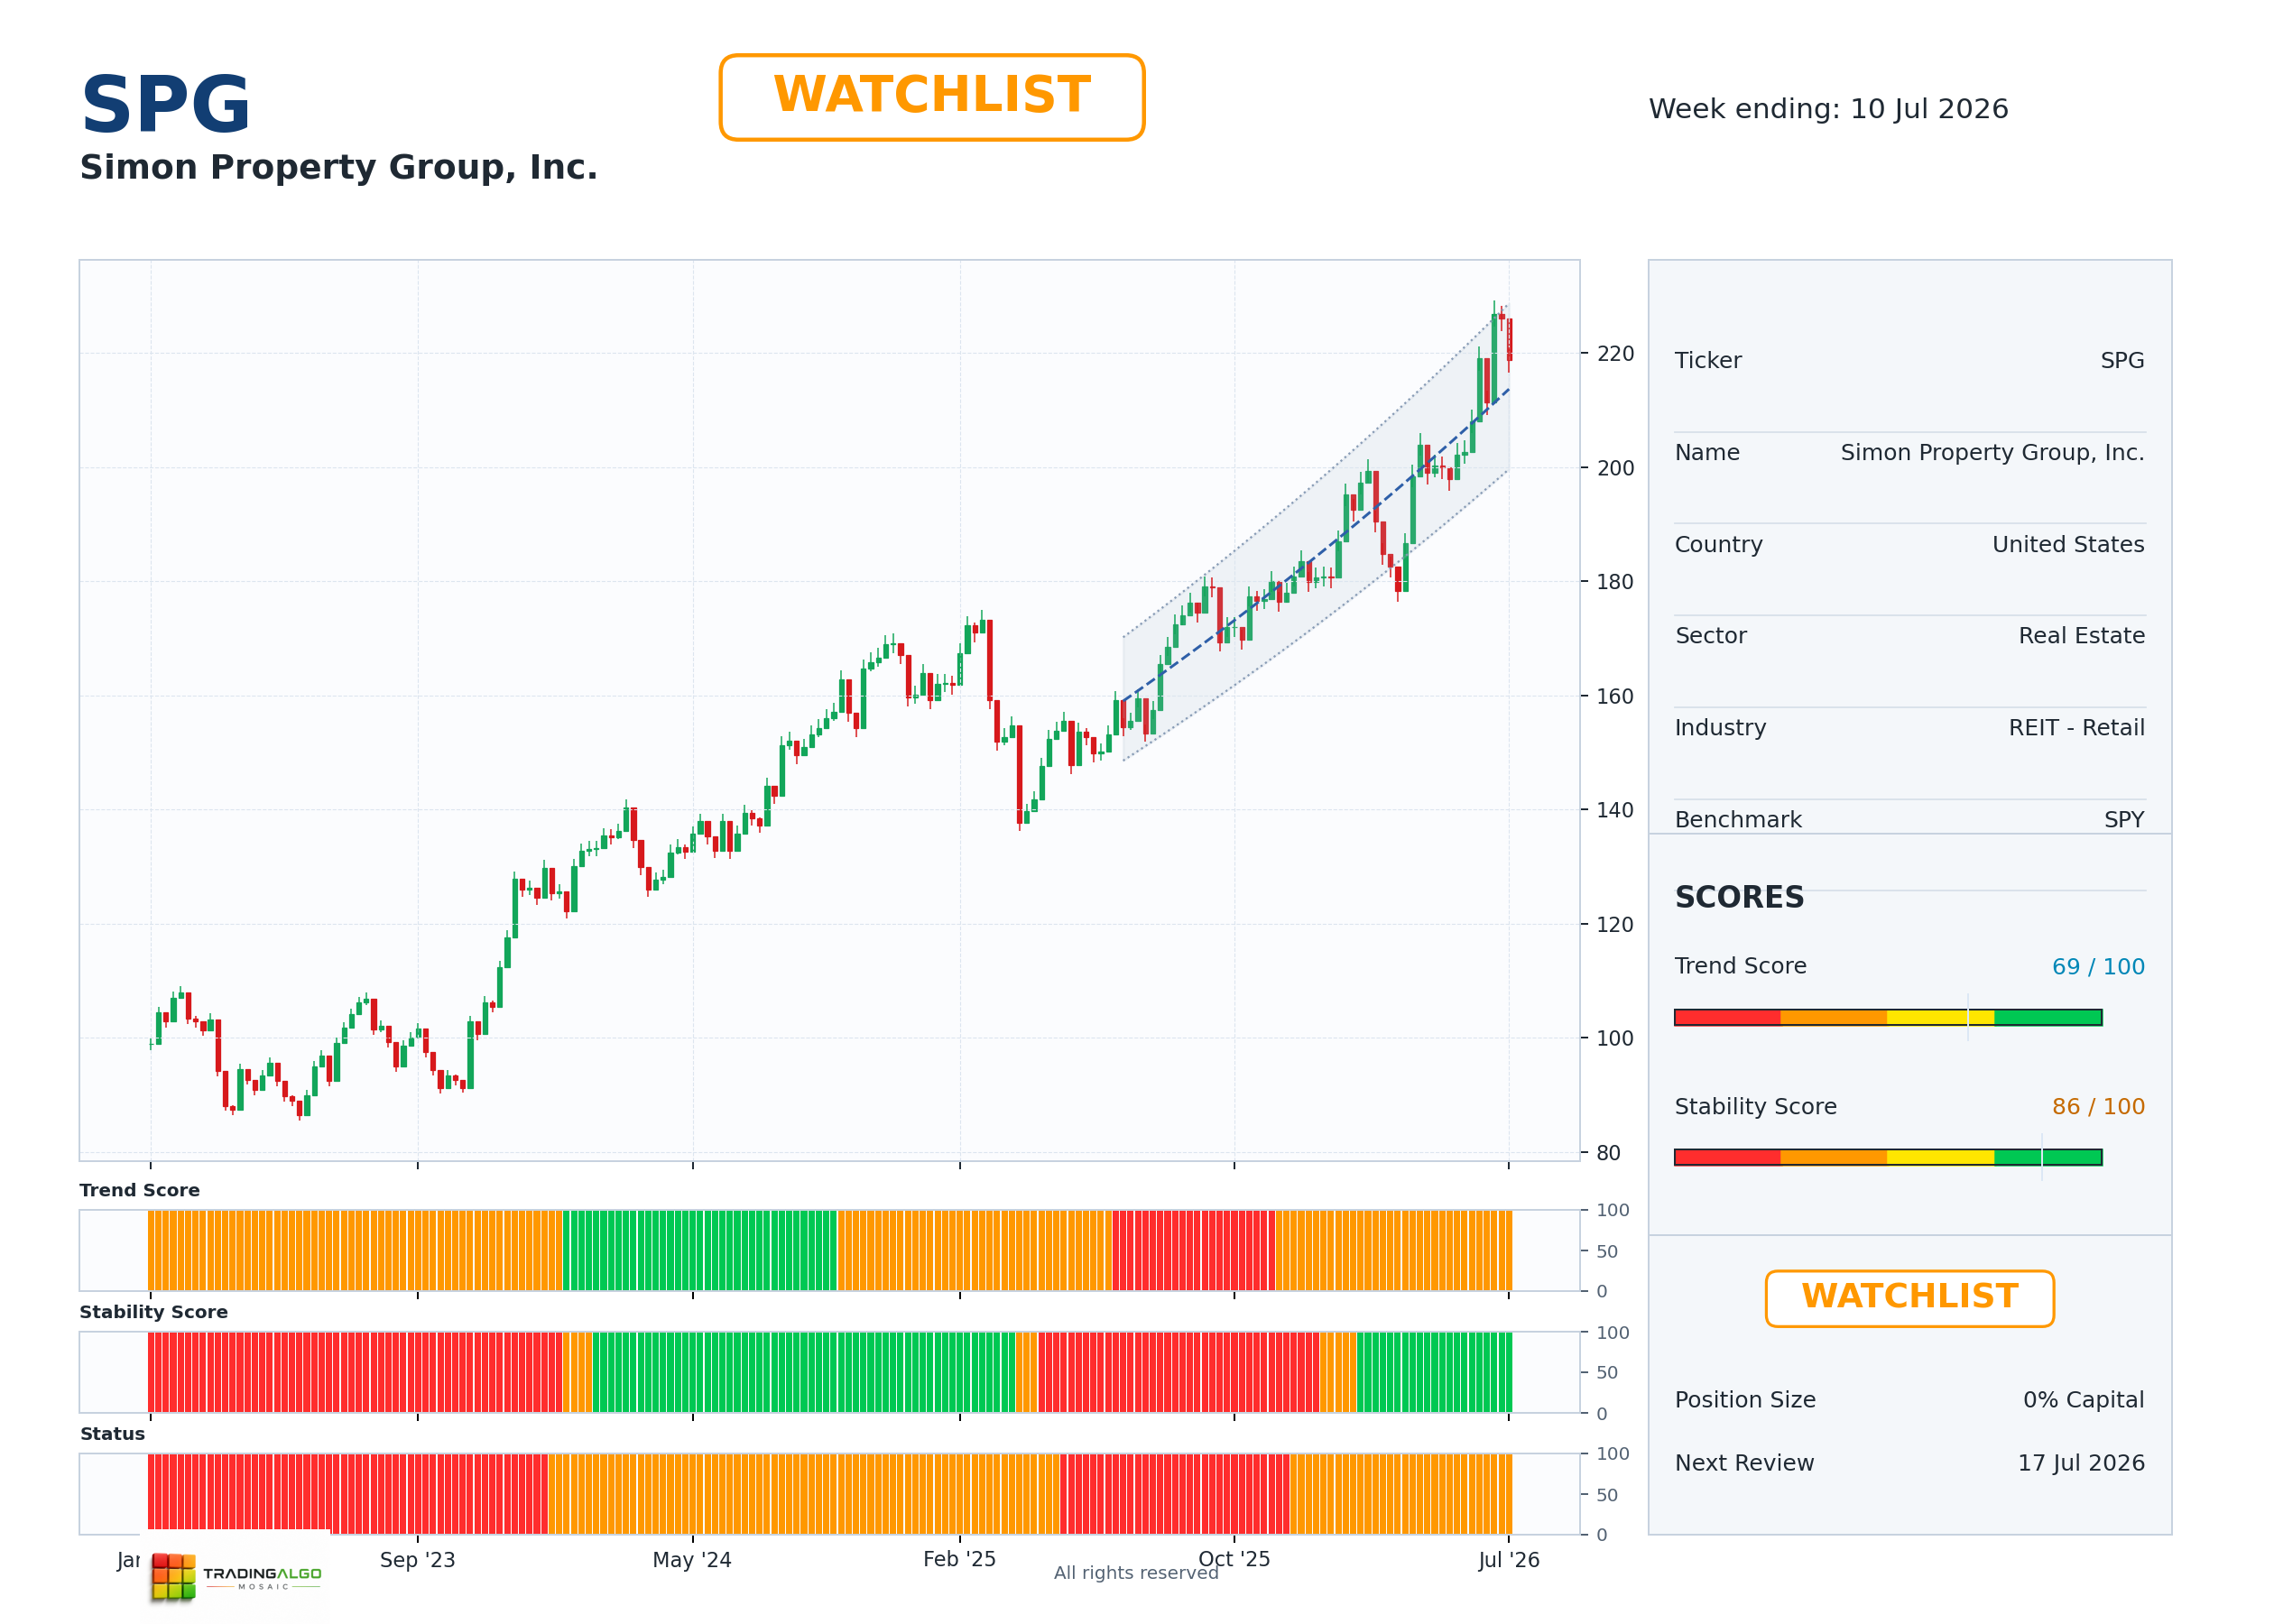Click the Jul '26 date axis label
The height and width of the screenshot is (1624, 2274).
coord(1508,1560)
